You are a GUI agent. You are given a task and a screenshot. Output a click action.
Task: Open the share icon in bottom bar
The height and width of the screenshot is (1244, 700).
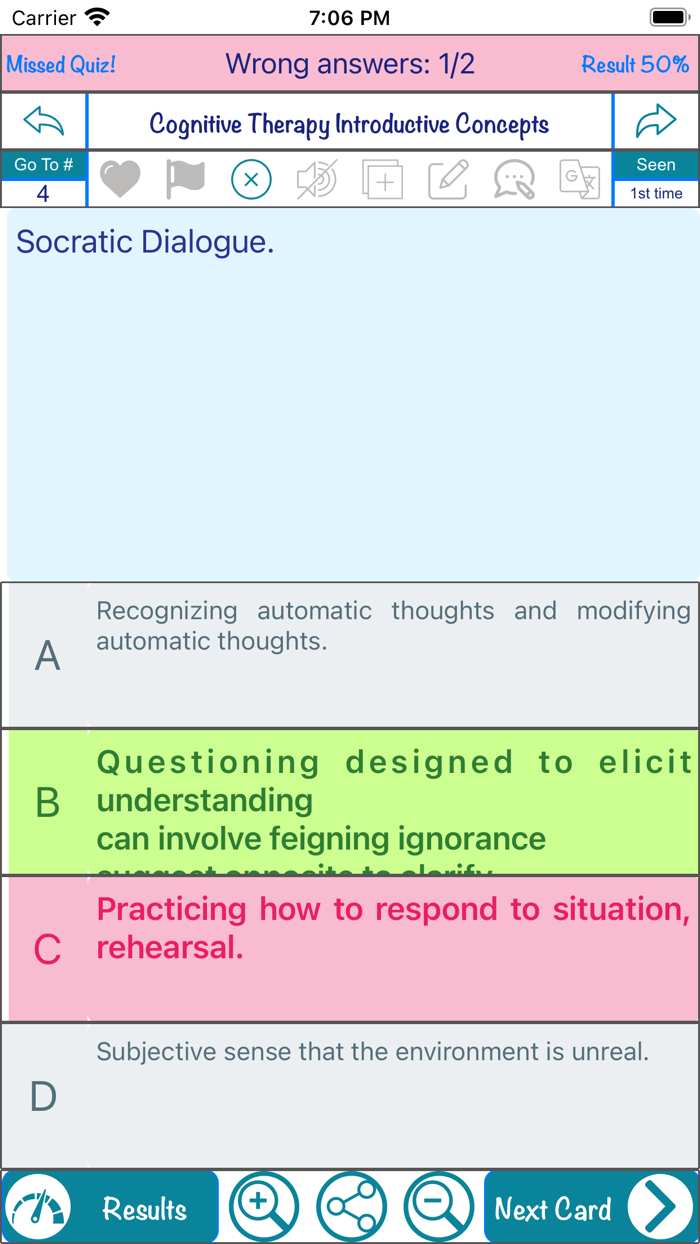point(352,1207)
